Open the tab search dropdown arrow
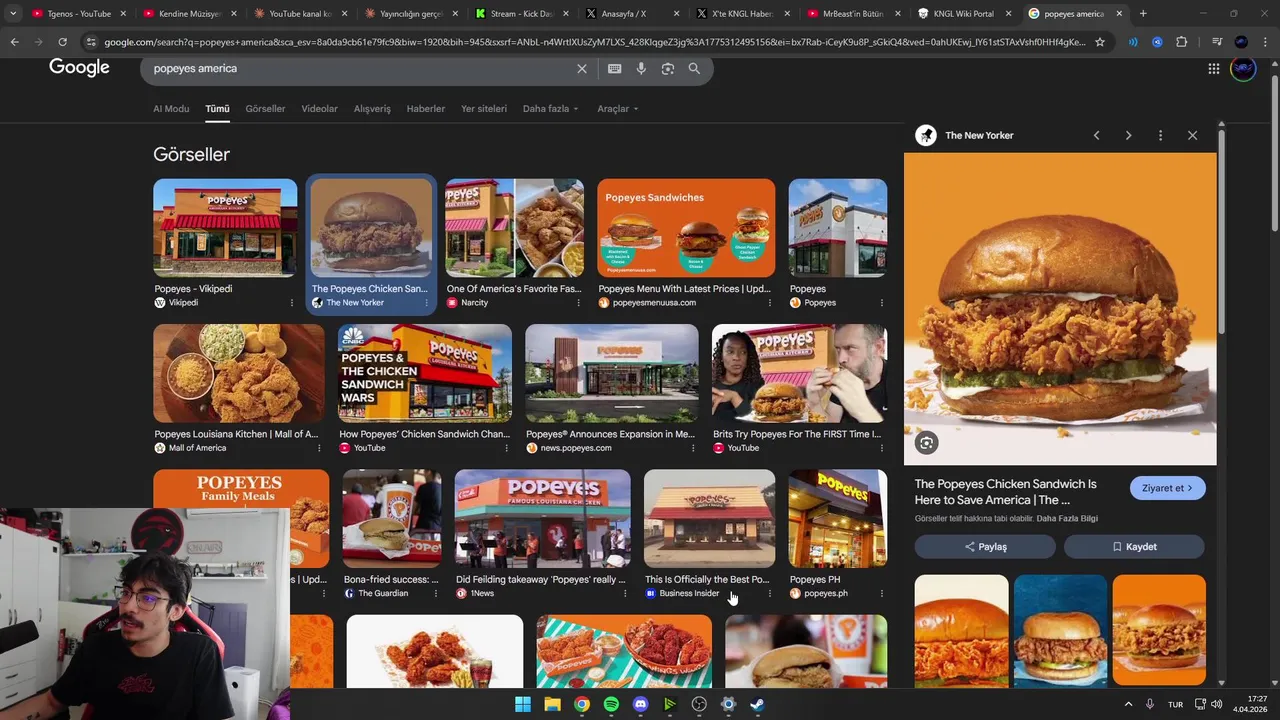 [x=13, y=14]
